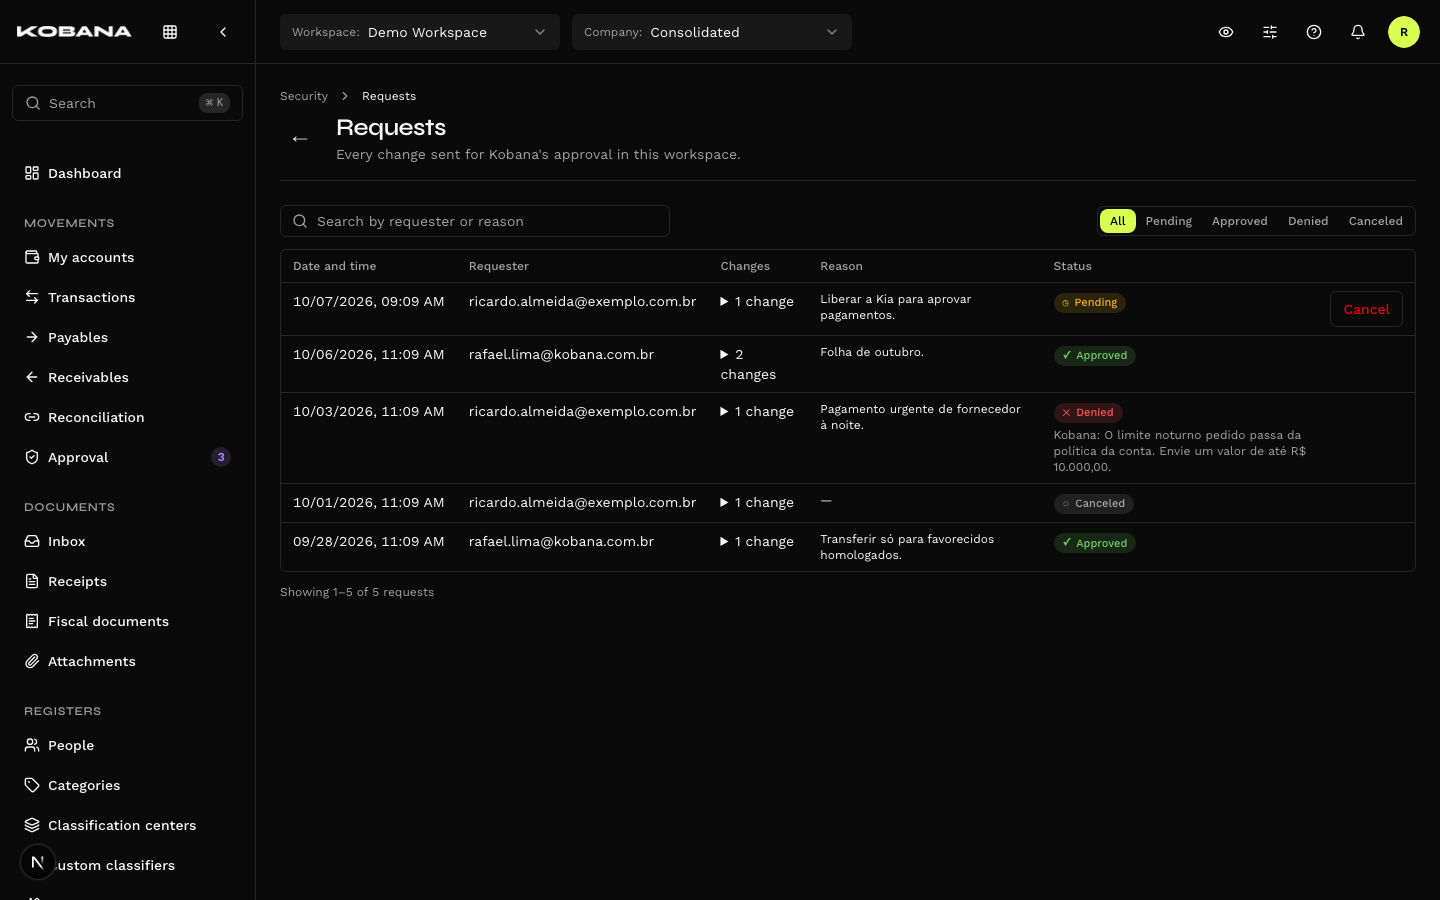This screenshot has height=900, width=1440.
Task: Go back using the arrow beside Requests
Action: [x=300, y=139]
